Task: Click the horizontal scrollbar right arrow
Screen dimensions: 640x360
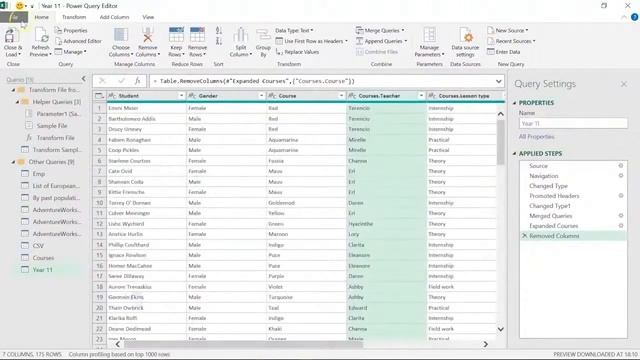Action: (x=485, y=344)
